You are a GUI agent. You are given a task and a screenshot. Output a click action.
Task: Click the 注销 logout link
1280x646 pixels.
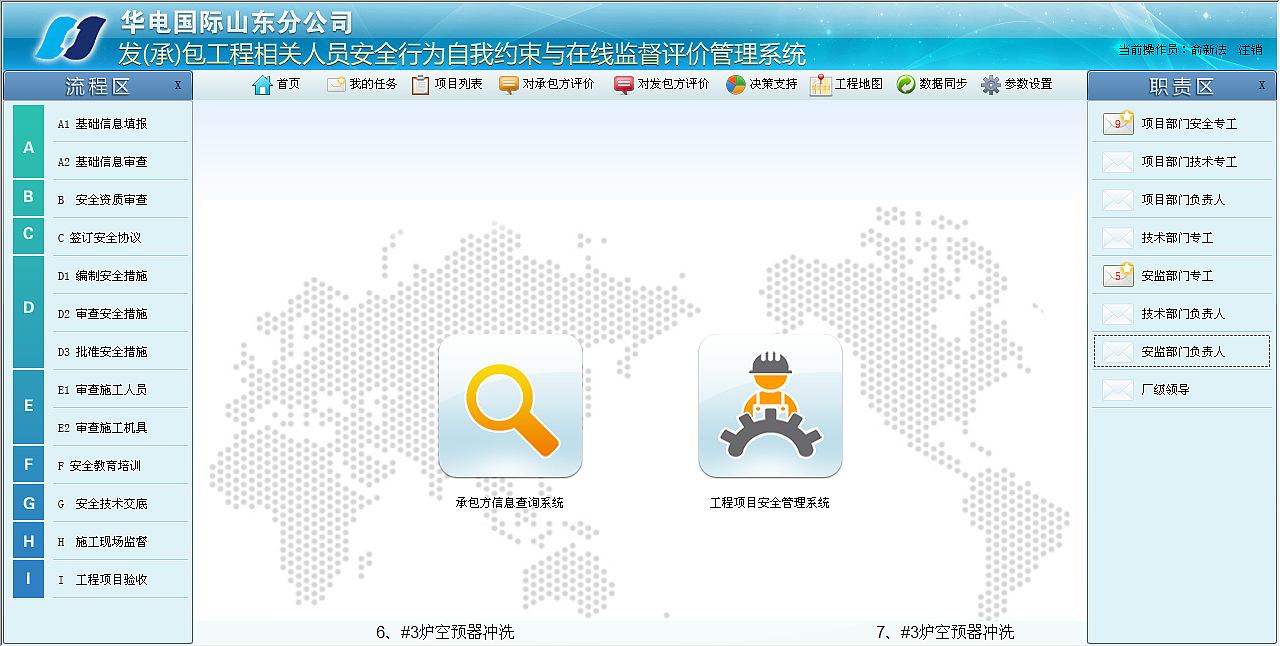pyautogui.click(x=1250, y=49)
